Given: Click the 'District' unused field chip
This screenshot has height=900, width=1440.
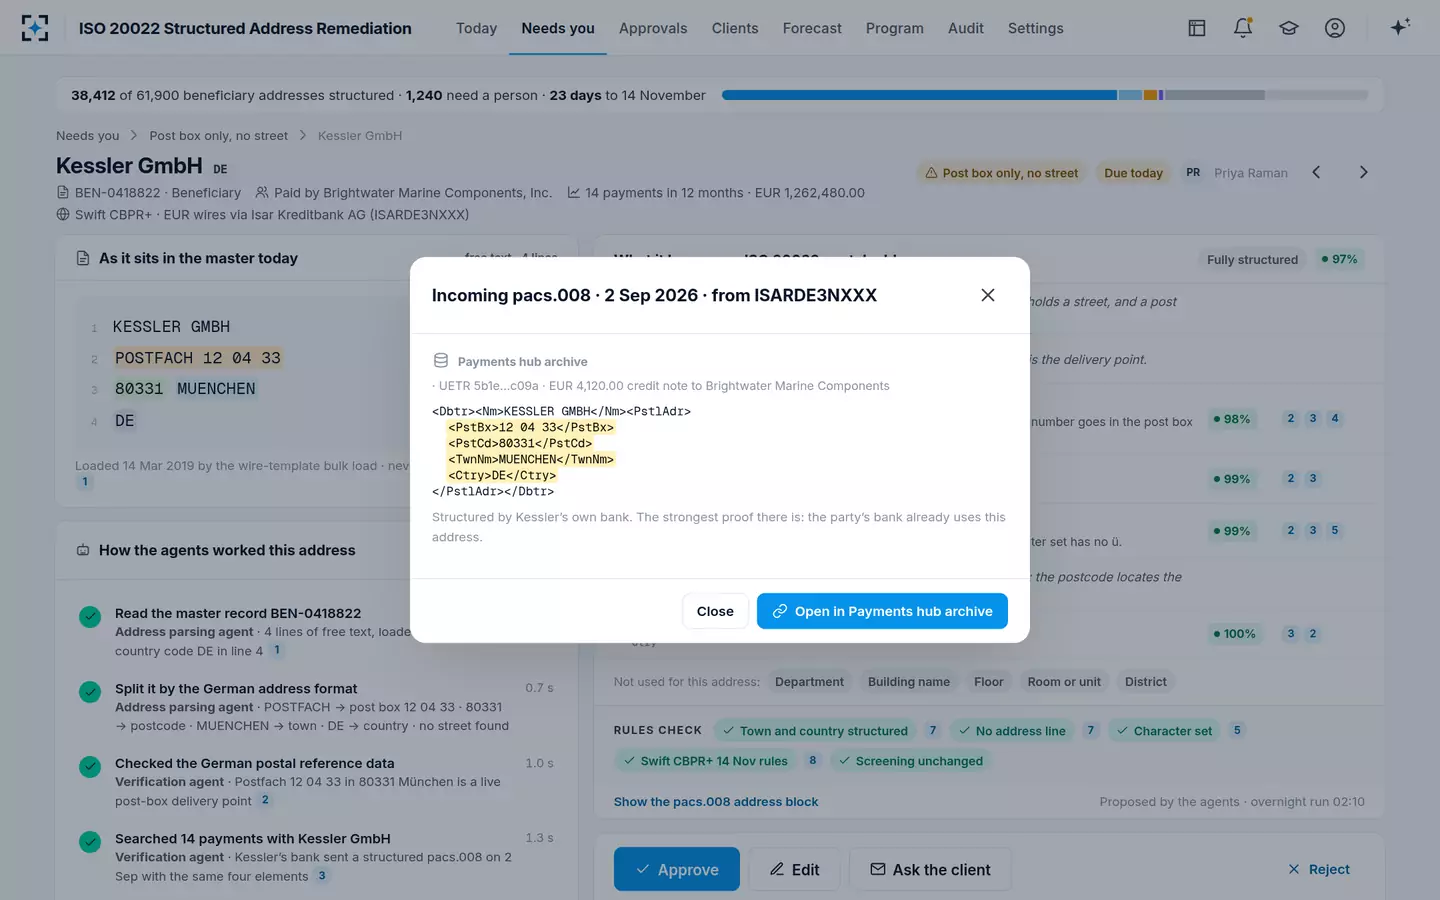Looking at the screenshot, I should pos(1146,682).
